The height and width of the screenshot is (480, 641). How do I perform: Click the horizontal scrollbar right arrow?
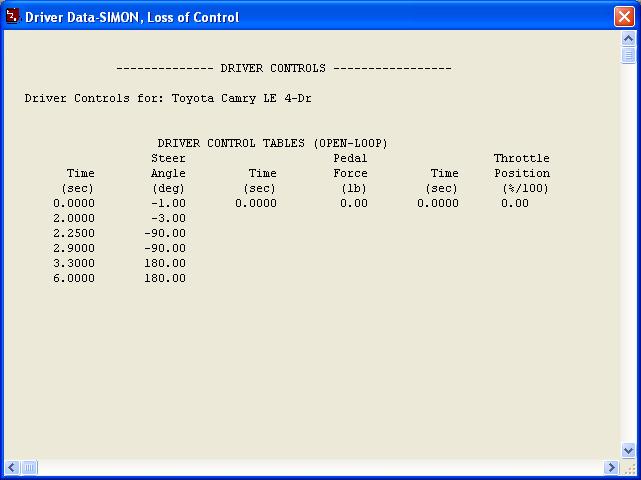(611, 467)
